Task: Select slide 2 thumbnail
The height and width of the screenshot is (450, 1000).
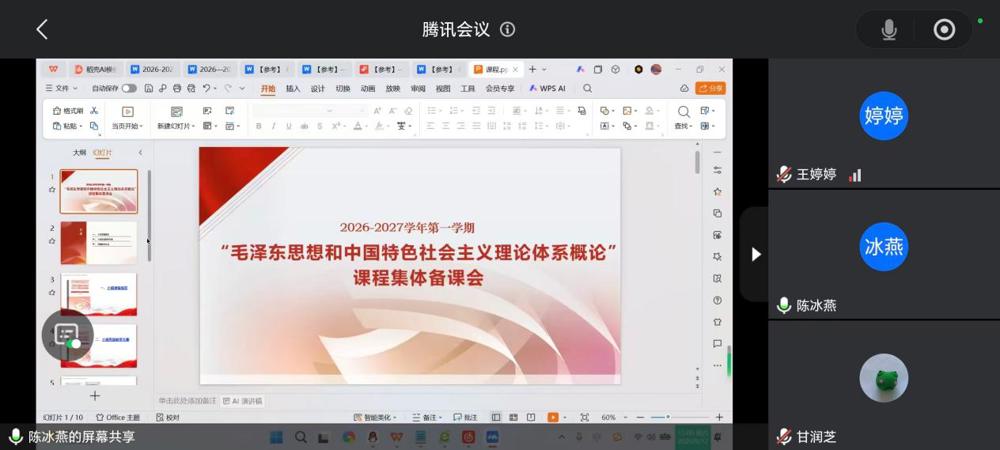Action: point(99,243)
